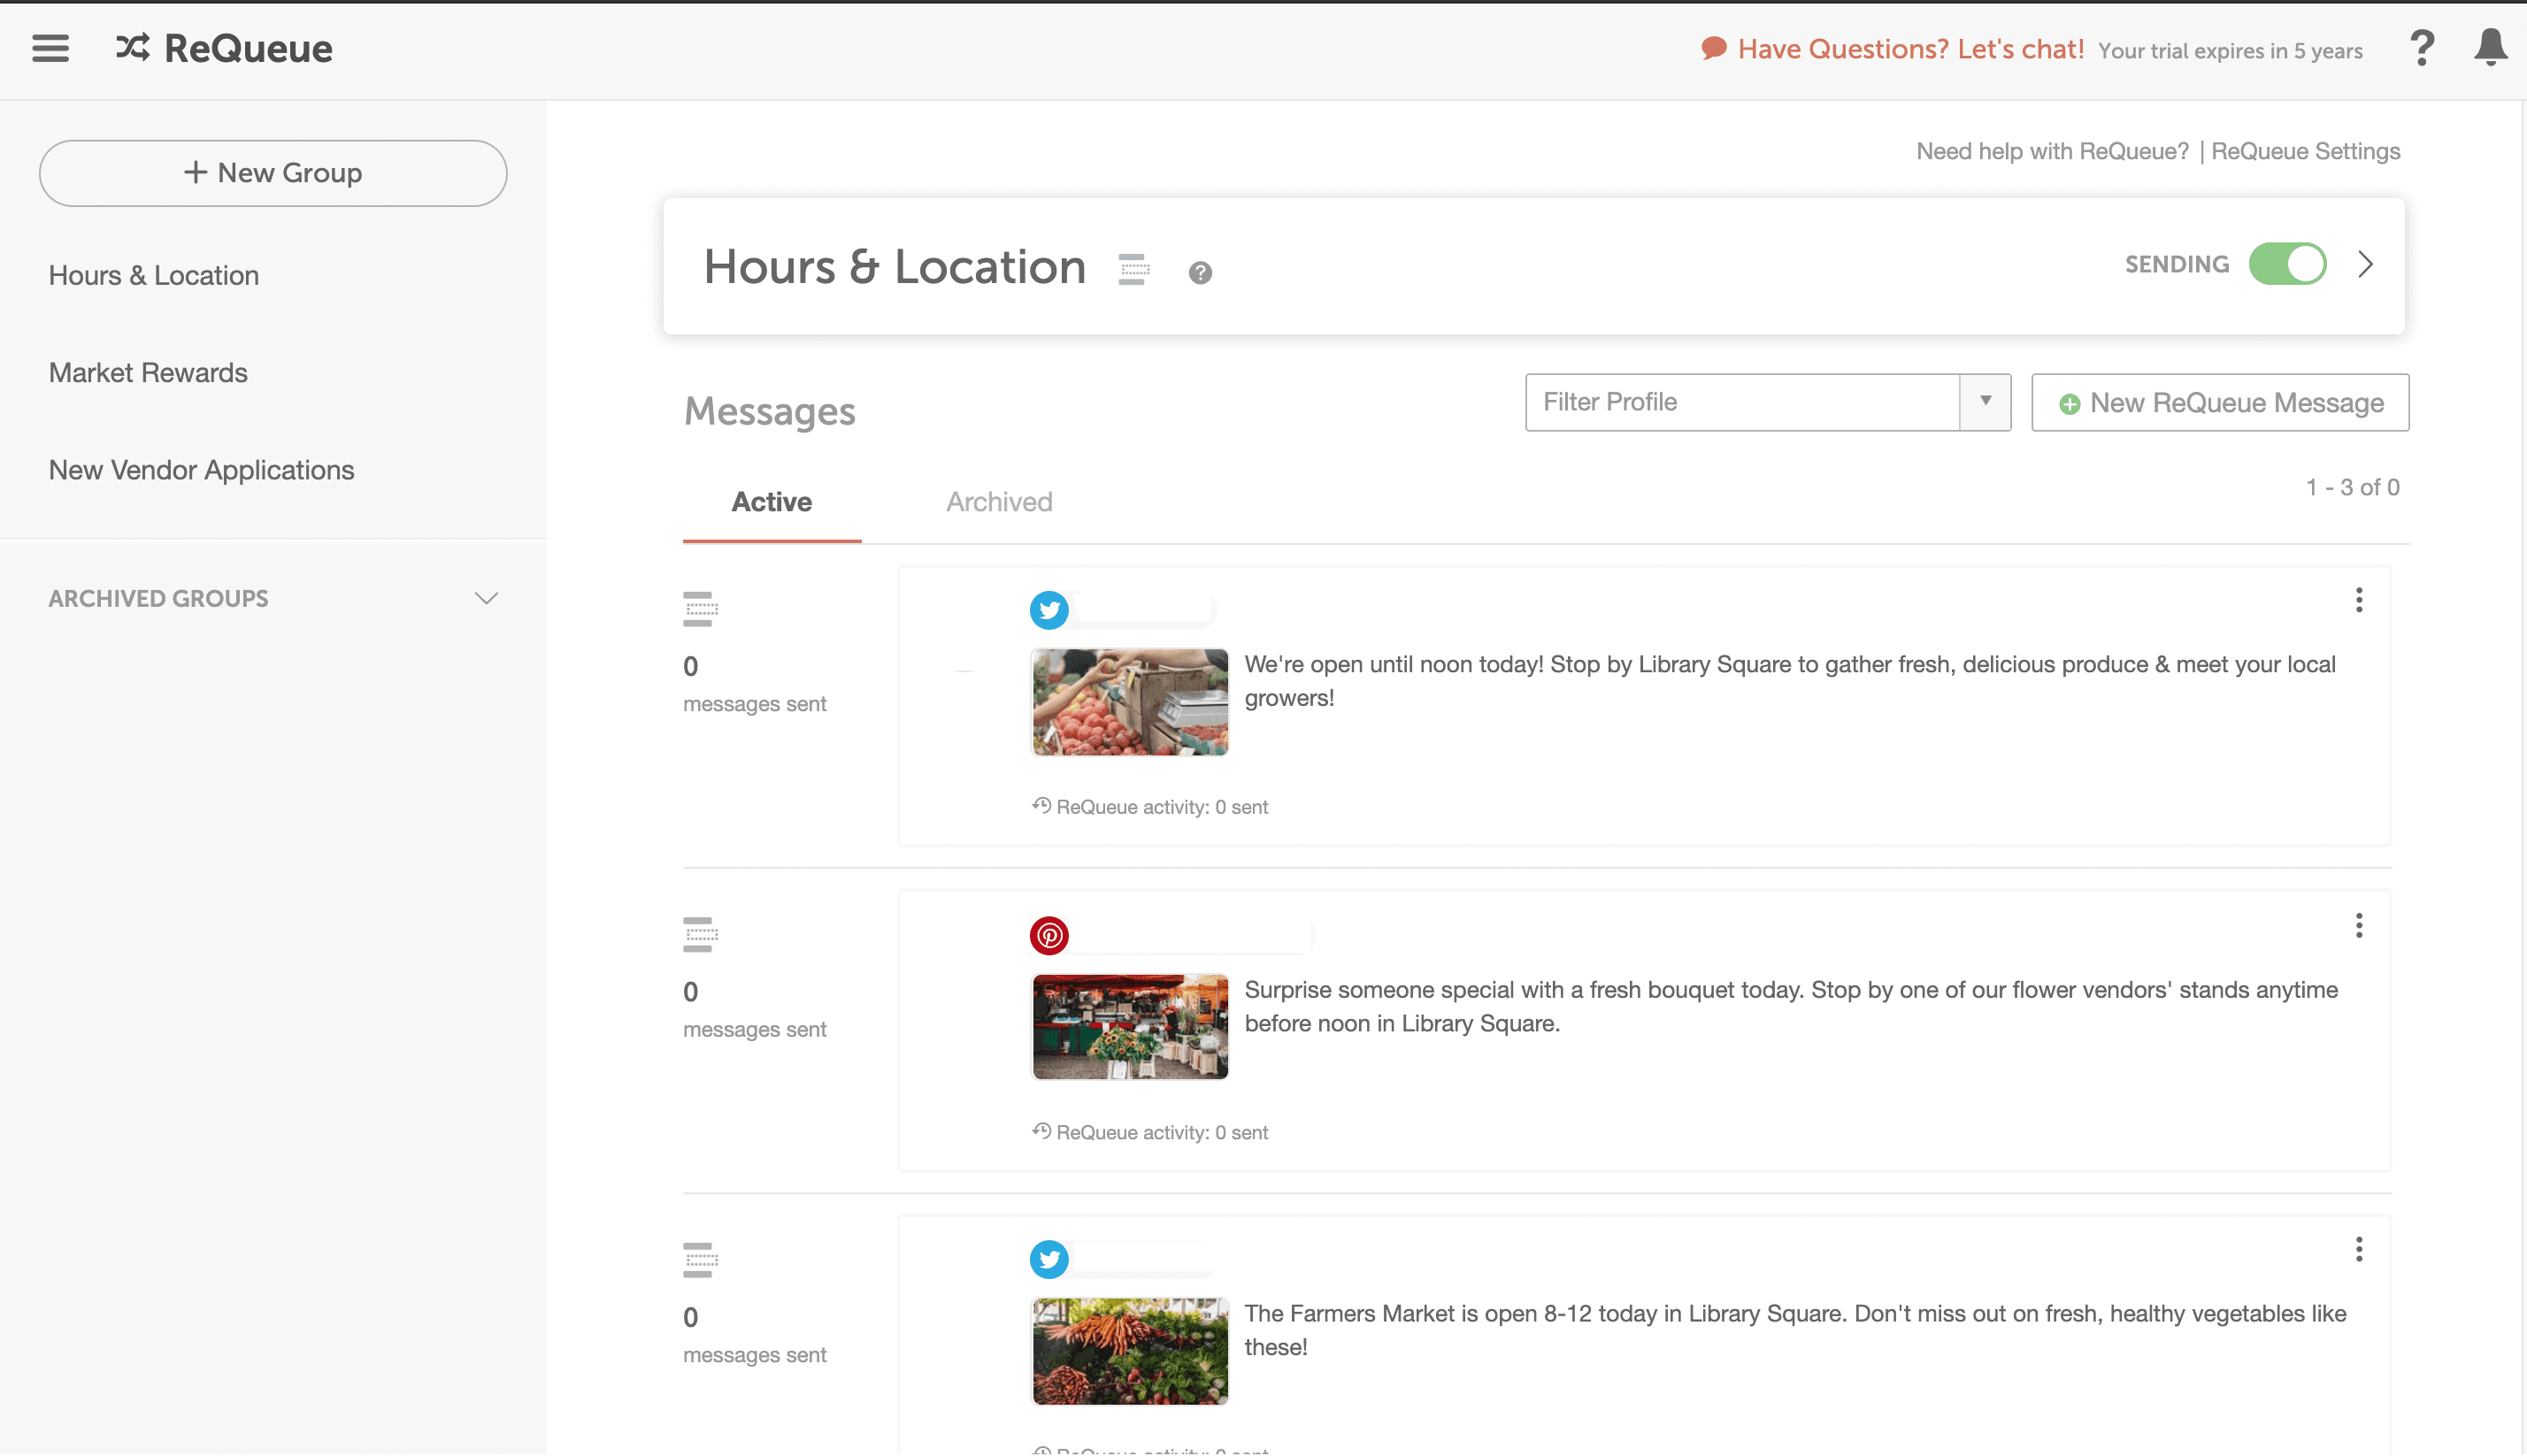The width and height of the screenshot is (2527, 1456).
Task: Click the Hours & Location page heading
Action: click(894, 266)
